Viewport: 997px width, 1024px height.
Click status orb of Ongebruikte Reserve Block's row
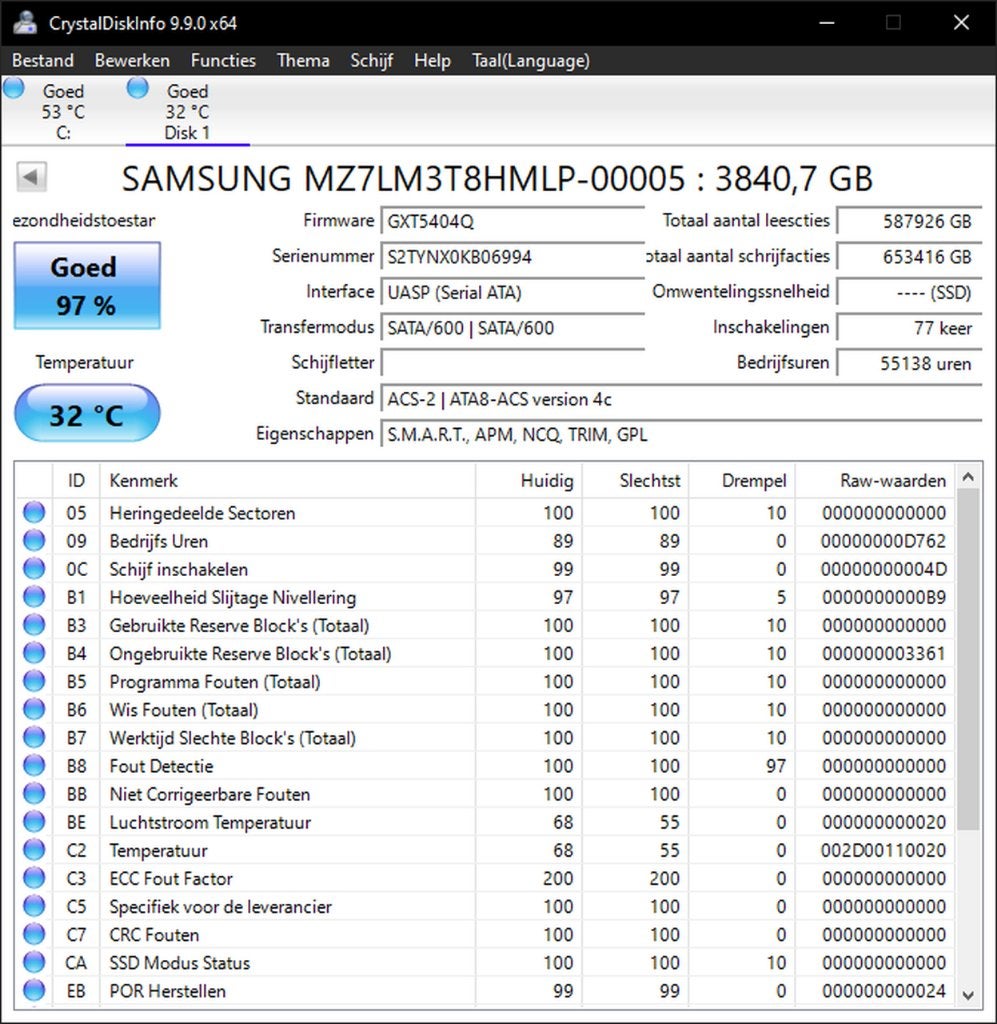pos(34,653)
